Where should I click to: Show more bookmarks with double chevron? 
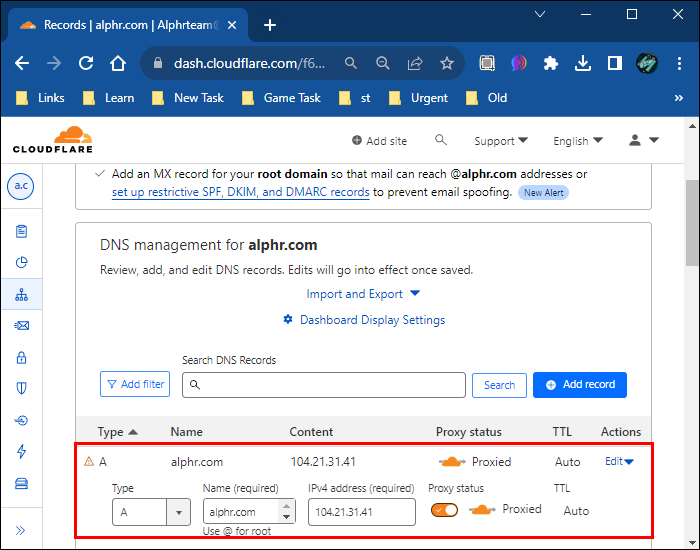[679, 98]
